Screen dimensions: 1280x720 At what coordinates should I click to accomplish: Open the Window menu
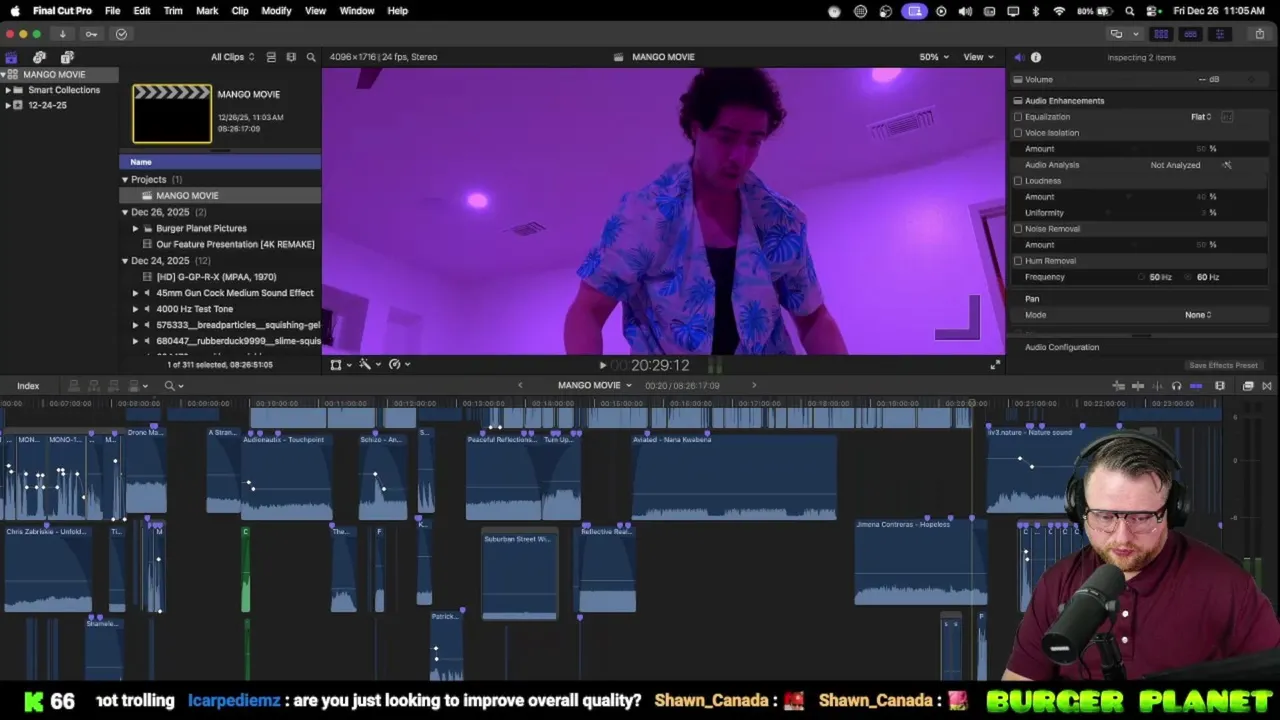357,11
